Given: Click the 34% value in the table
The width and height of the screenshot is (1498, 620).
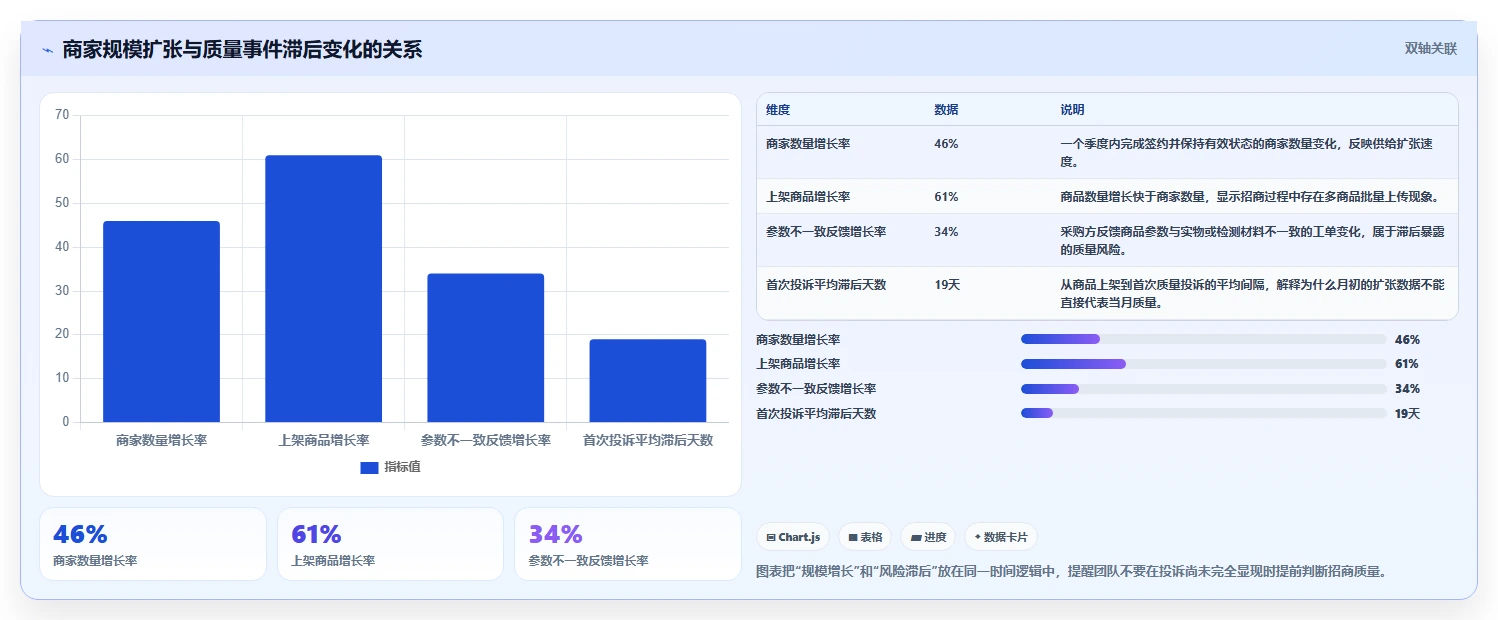Looking at the screenshot, I should pyautogui.click(x=946, y=232).
